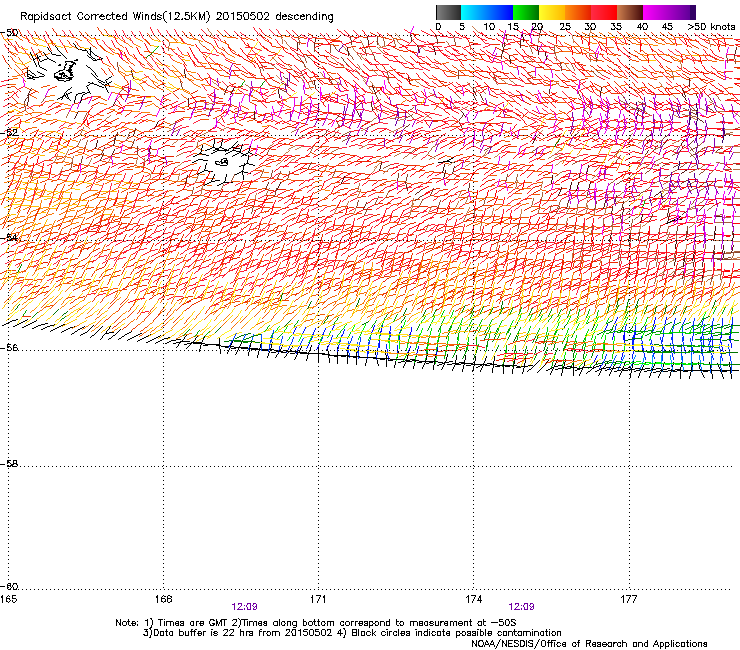Click the purple 12:09 time left of 171
Viewport: 740px width, 650px height.
(244, 607)
